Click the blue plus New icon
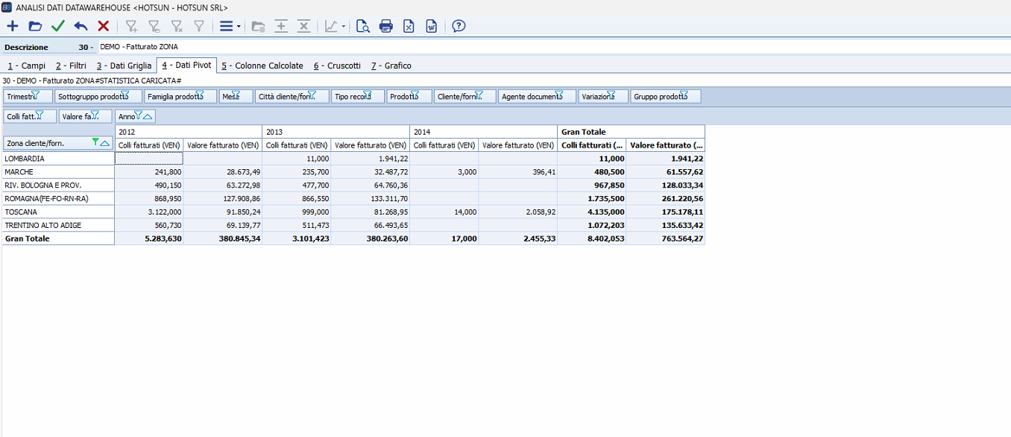The height and width of the screenshot is (437, 1011). [x=13, y=26]
